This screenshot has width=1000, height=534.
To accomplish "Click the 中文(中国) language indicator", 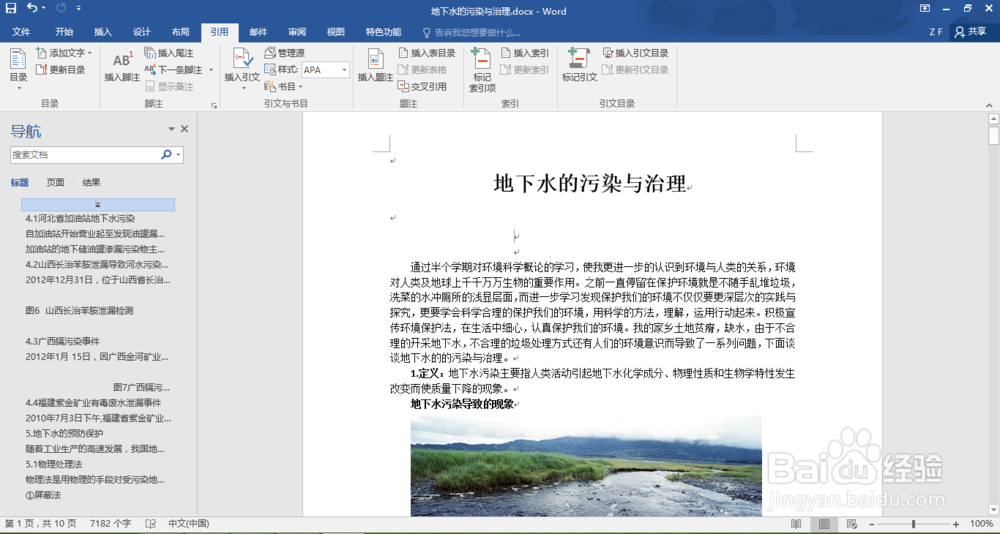I will coord(189,523).
